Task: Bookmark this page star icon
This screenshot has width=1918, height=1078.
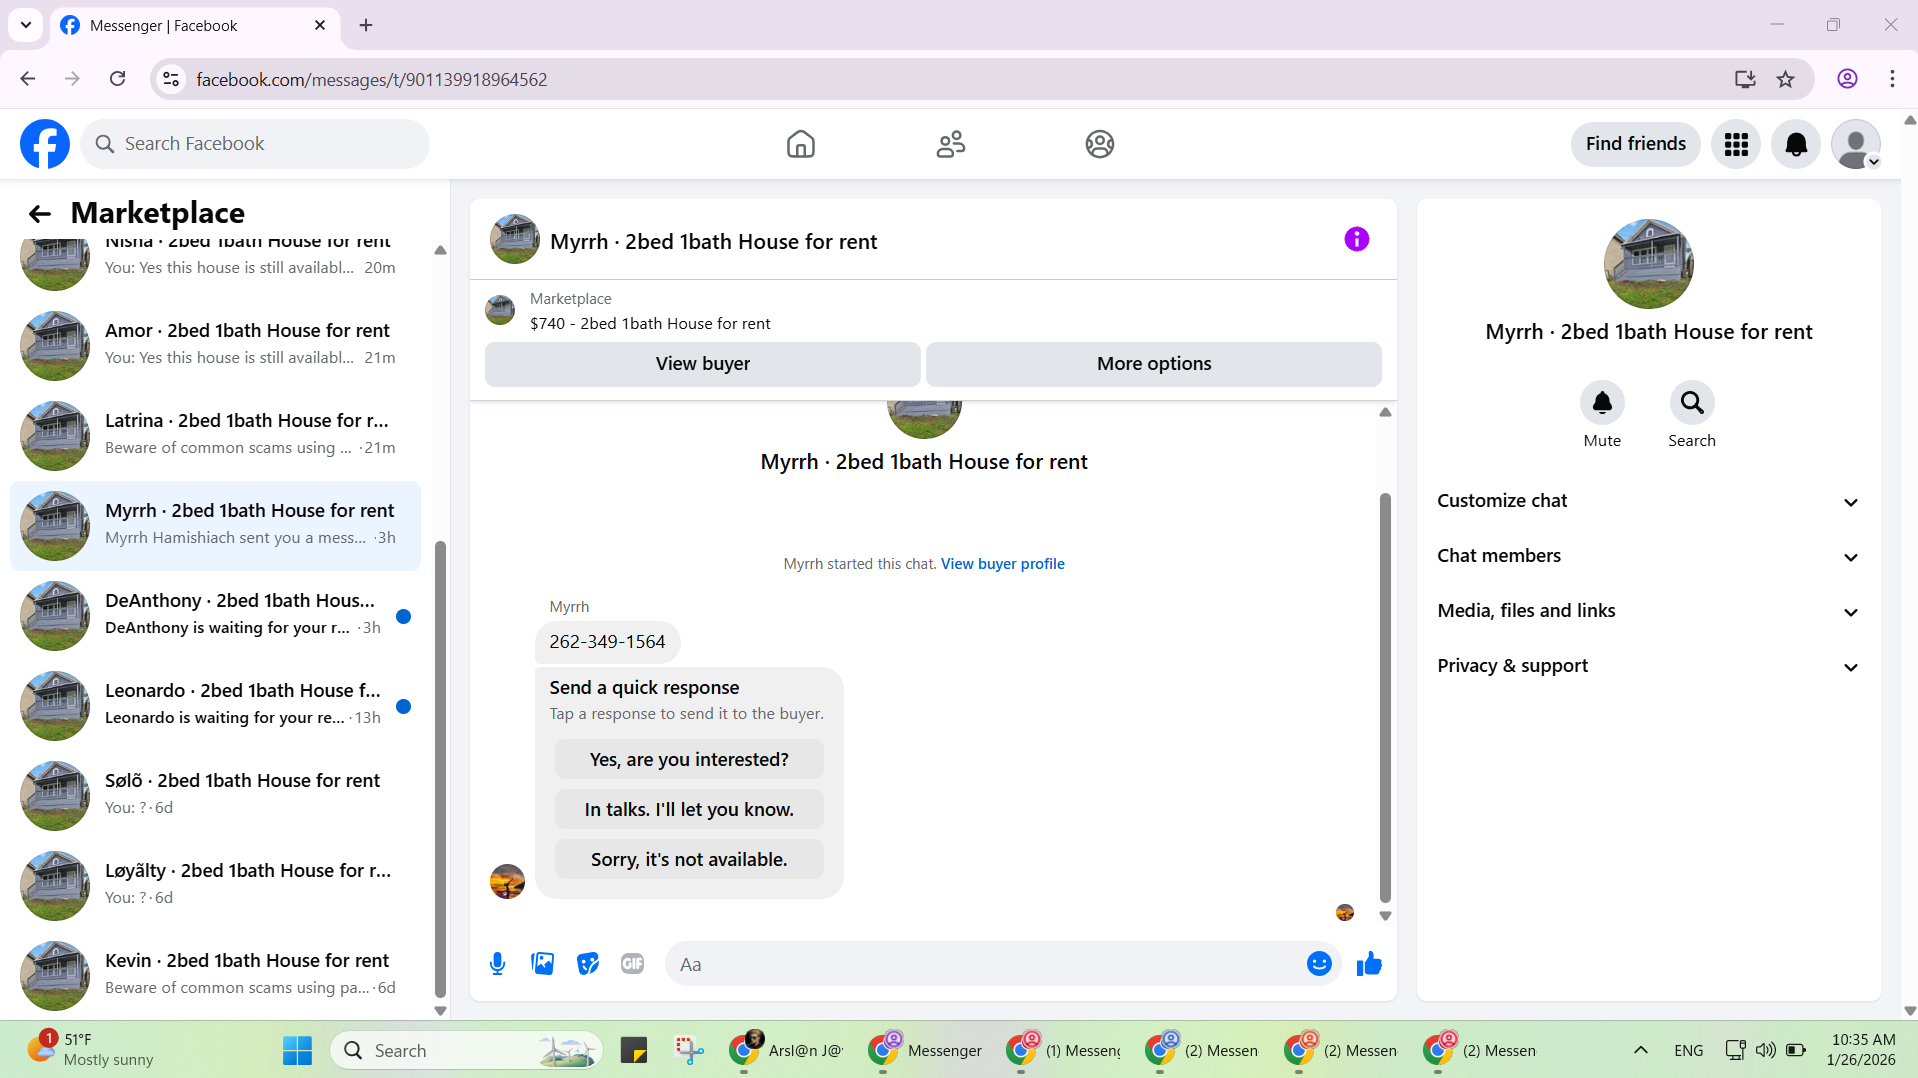Action: (1785, 79)
